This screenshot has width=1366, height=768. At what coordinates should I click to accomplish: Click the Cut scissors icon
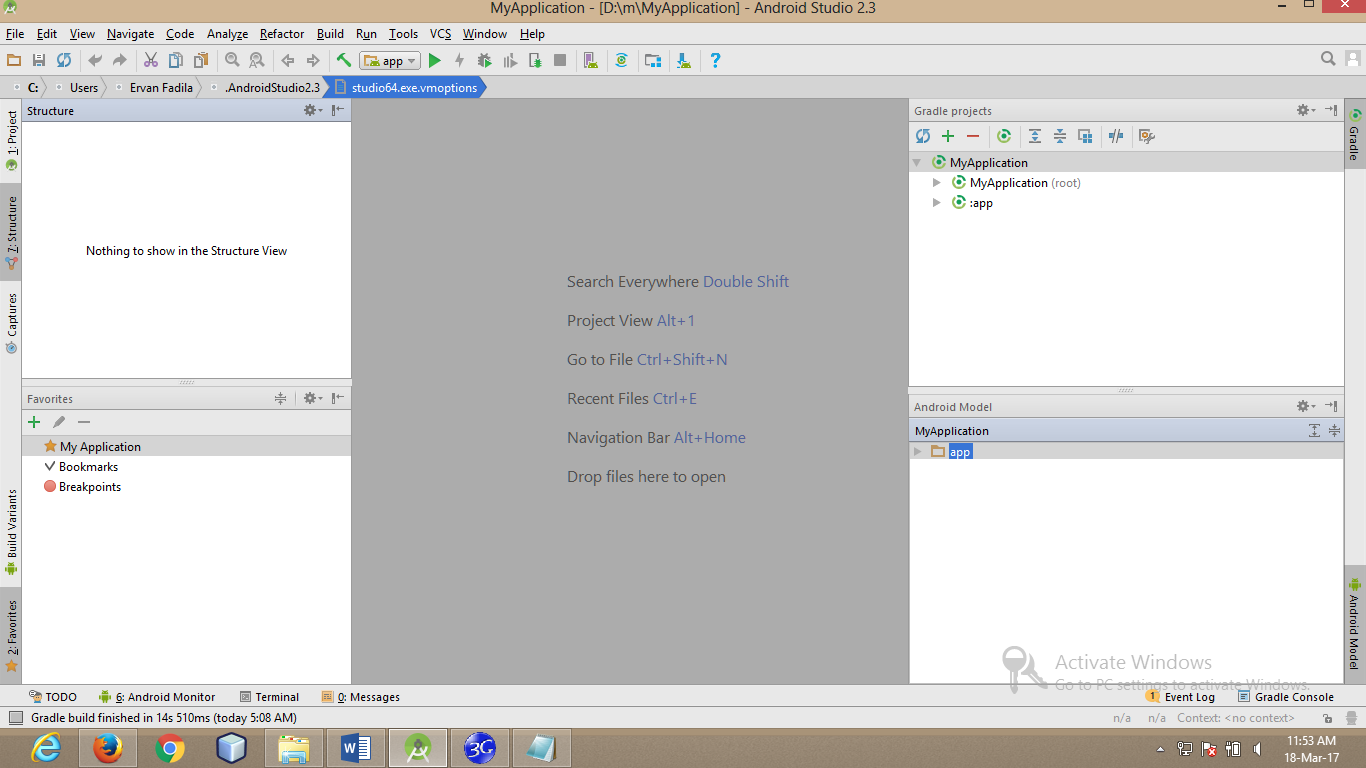click(x=151, y=60)
